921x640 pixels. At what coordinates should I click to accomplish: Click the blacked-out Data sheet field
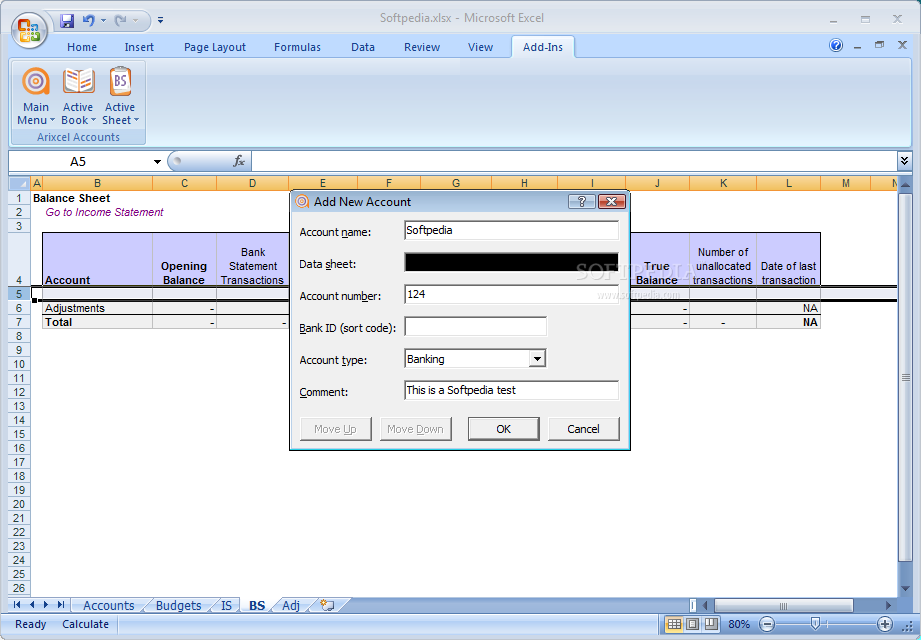pos(511,262)
